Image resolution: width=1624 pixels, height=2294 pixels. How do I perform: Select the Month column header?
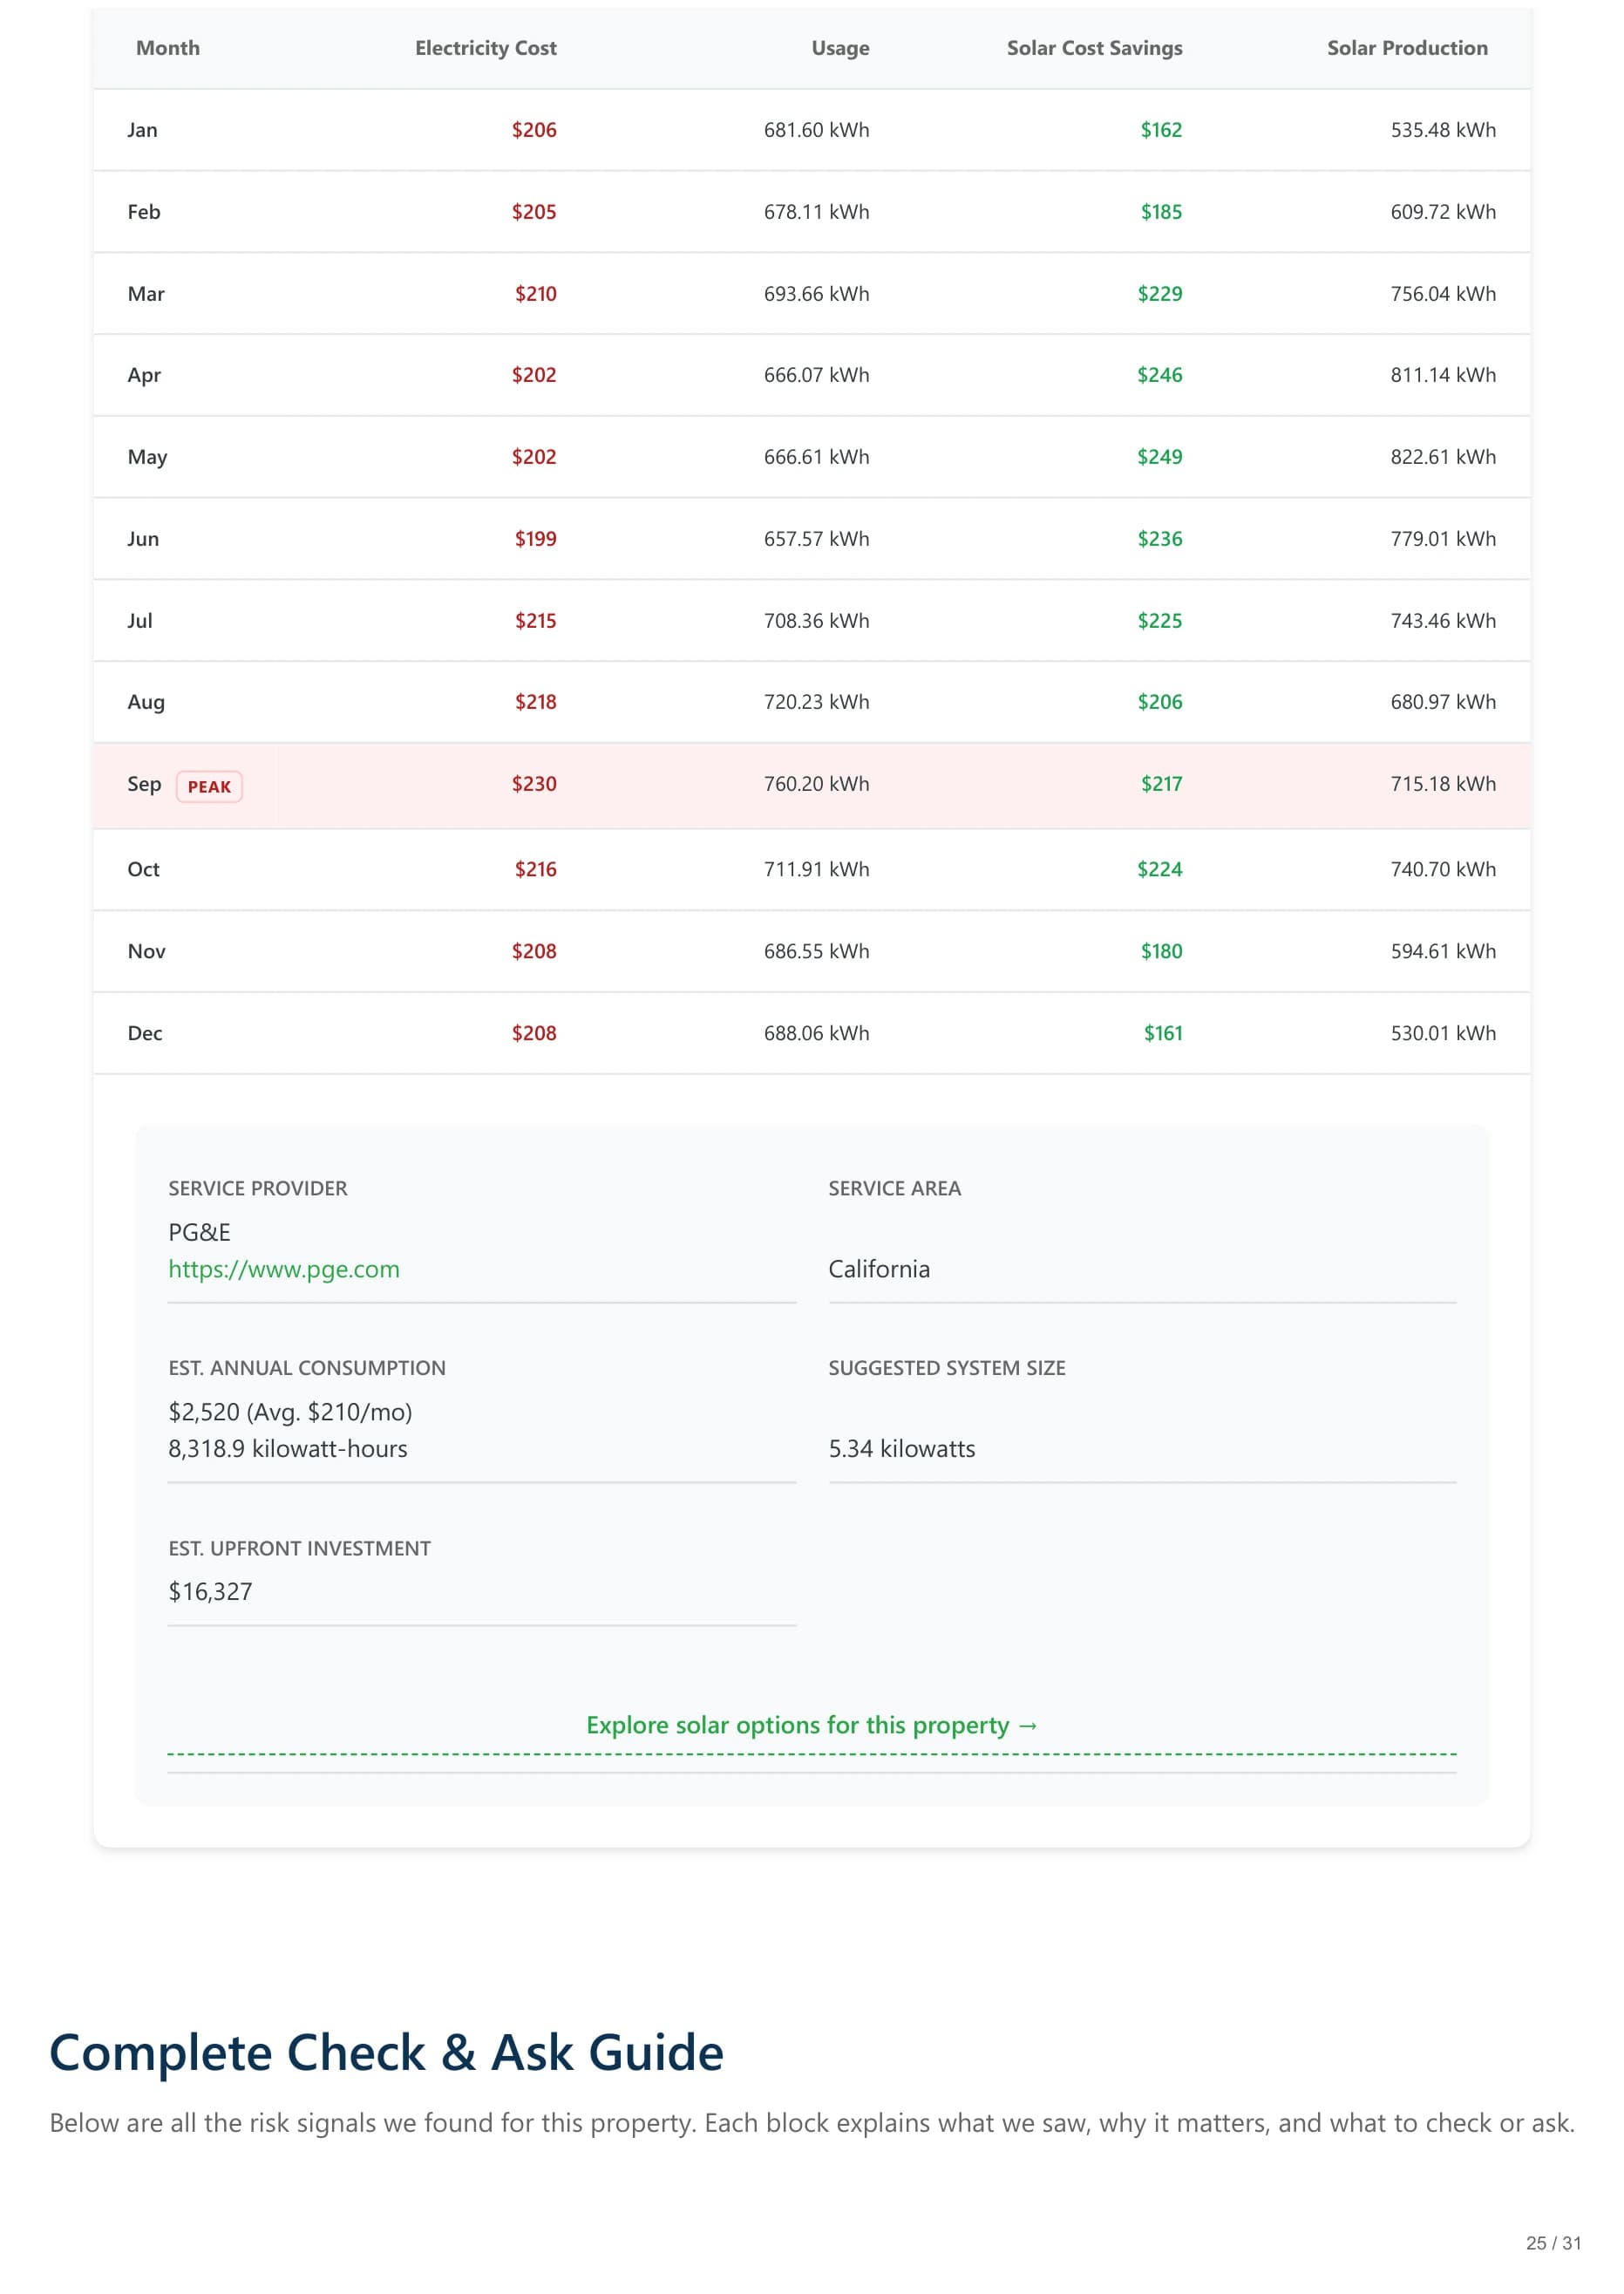168,48
